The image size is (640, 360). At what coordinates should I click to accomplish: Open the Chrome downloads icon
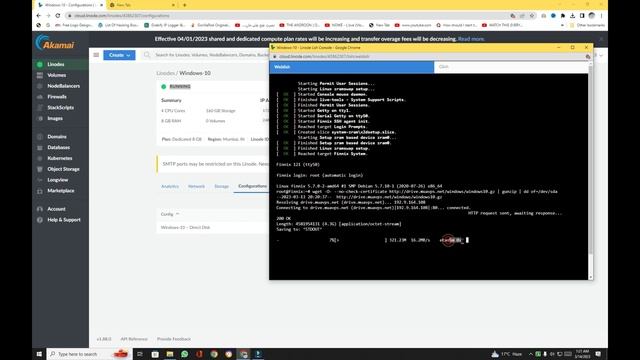pos(573,16)
